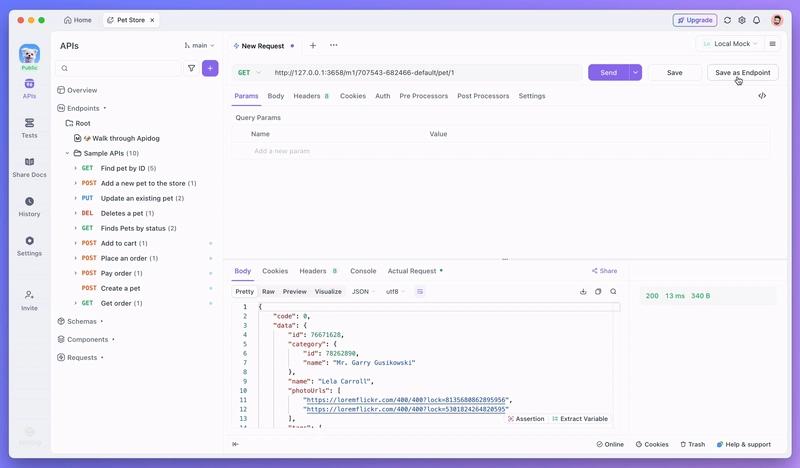Select the Raw response view
This screenshot has height=468, width=800.
click(x=268, y=292)
